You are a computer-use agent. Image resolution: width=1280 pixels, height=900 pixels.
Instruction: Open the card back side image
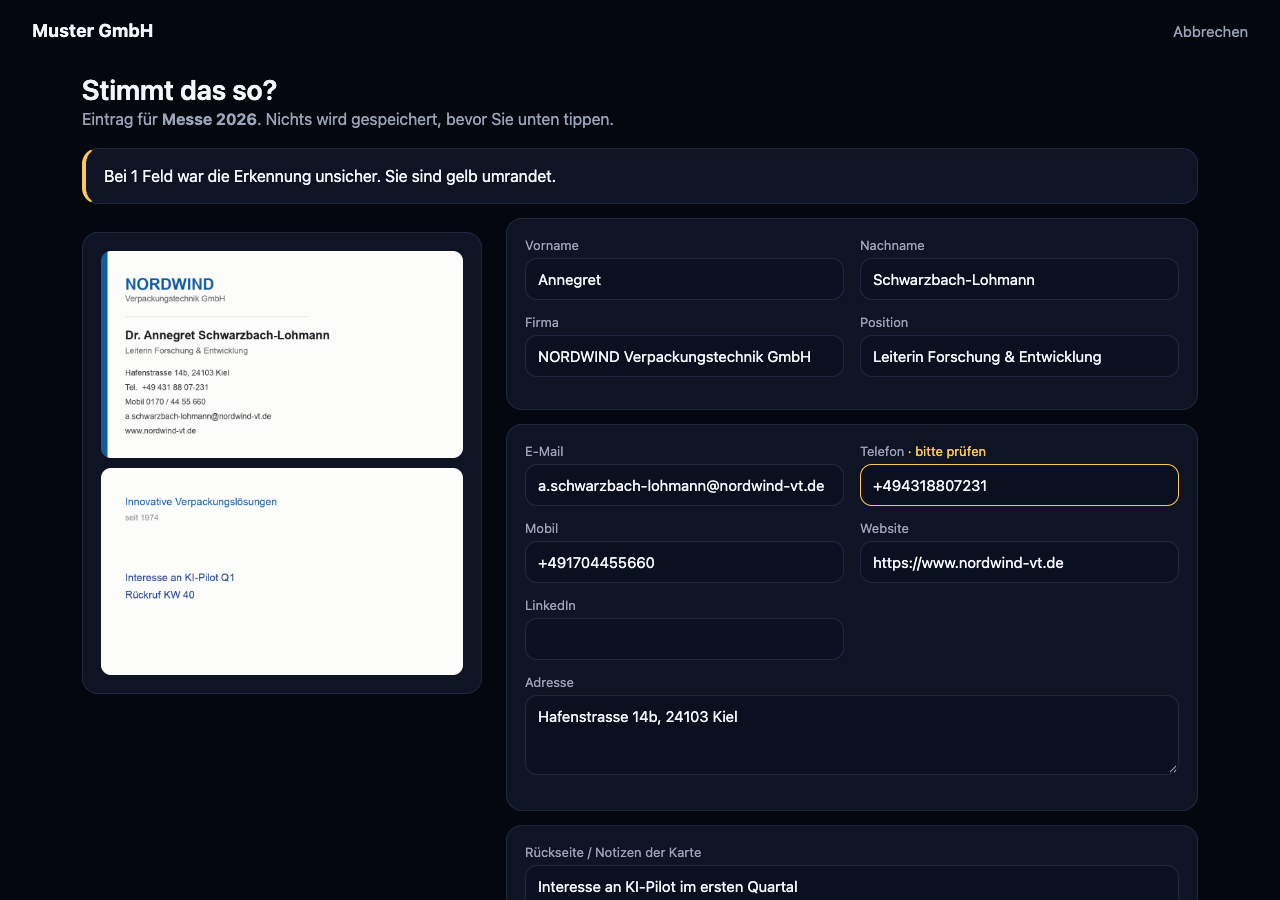pyautogui.click(x=282, y=571)
